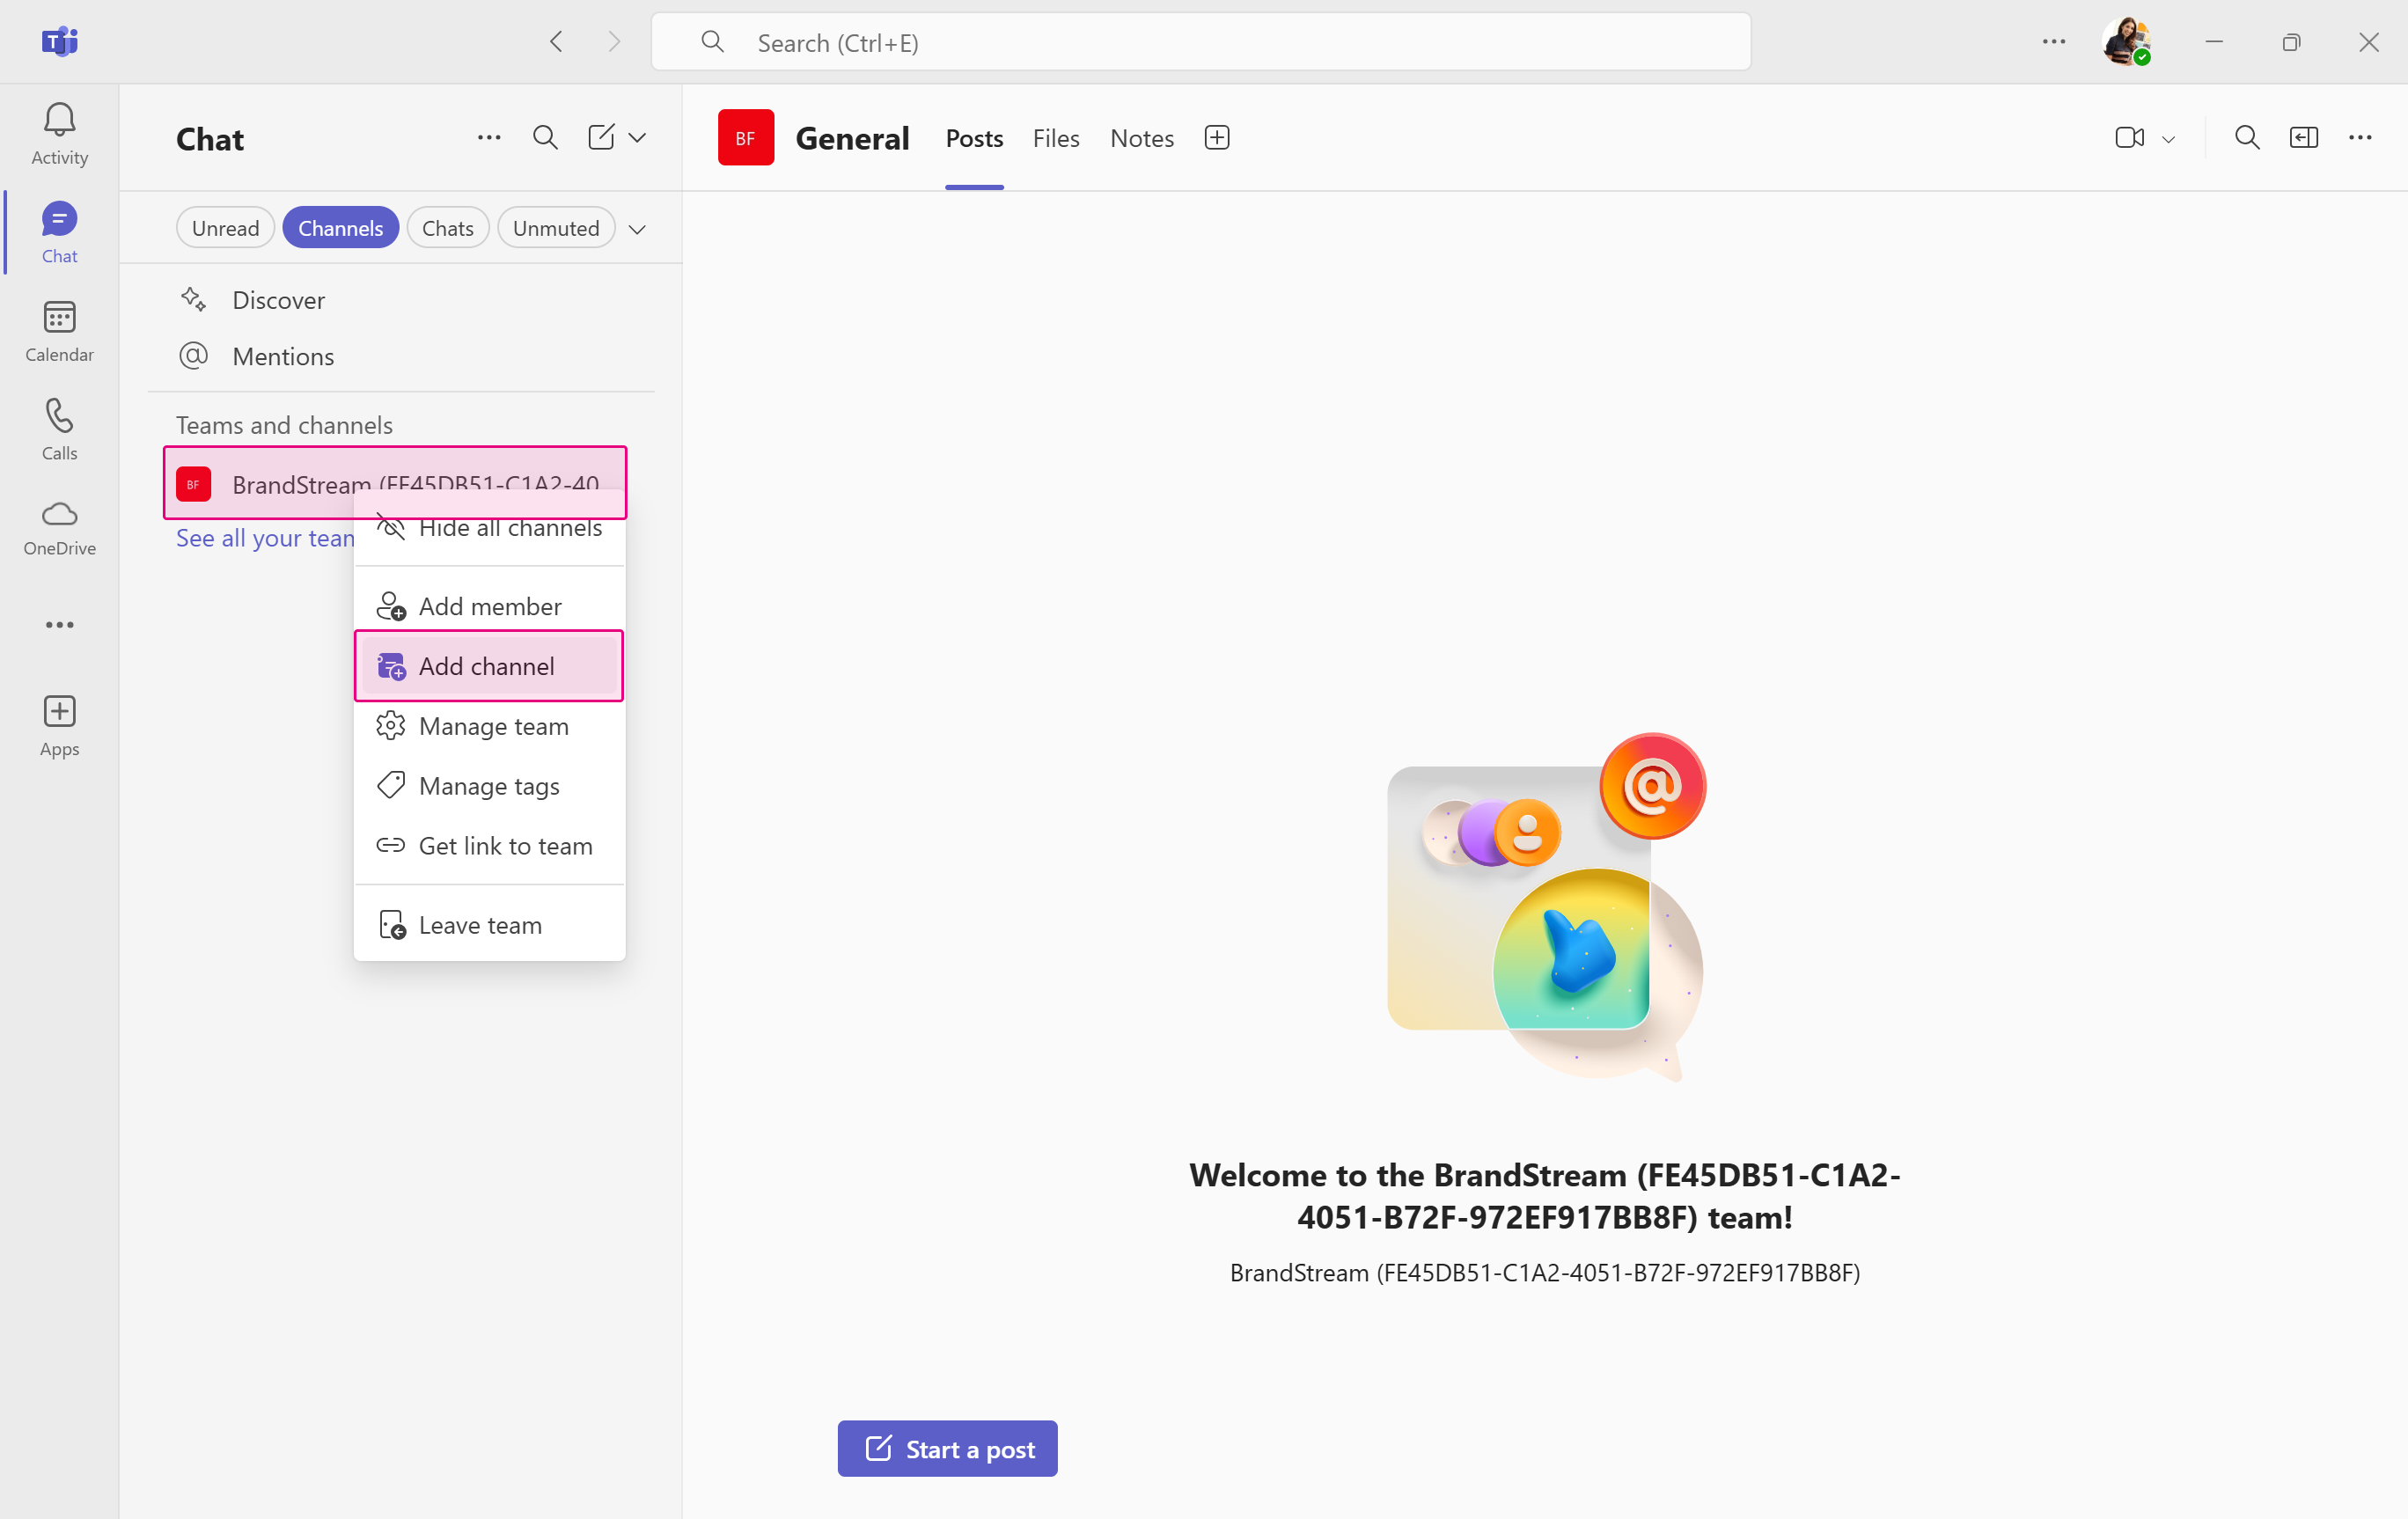Image resolution: width=2408 pixels, height=1519 pixels.
Task: Choose Add member from context menu
Action: pyautogui.click(x=490, y=606)
